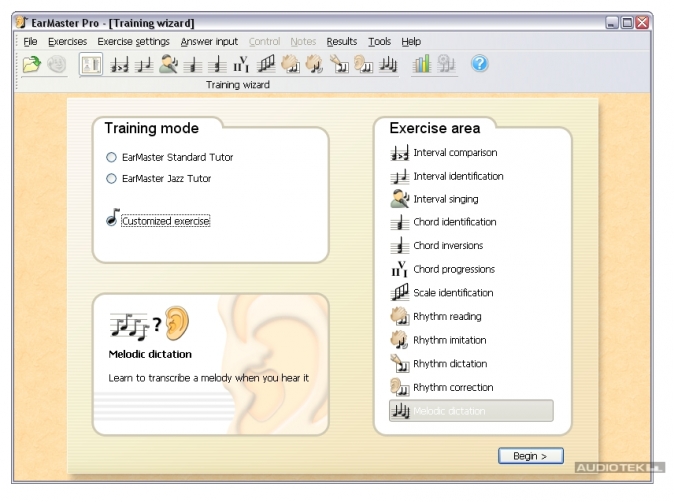Open the Help menu
This screenshot has height=502, width=674.
[x=411, y=42]
